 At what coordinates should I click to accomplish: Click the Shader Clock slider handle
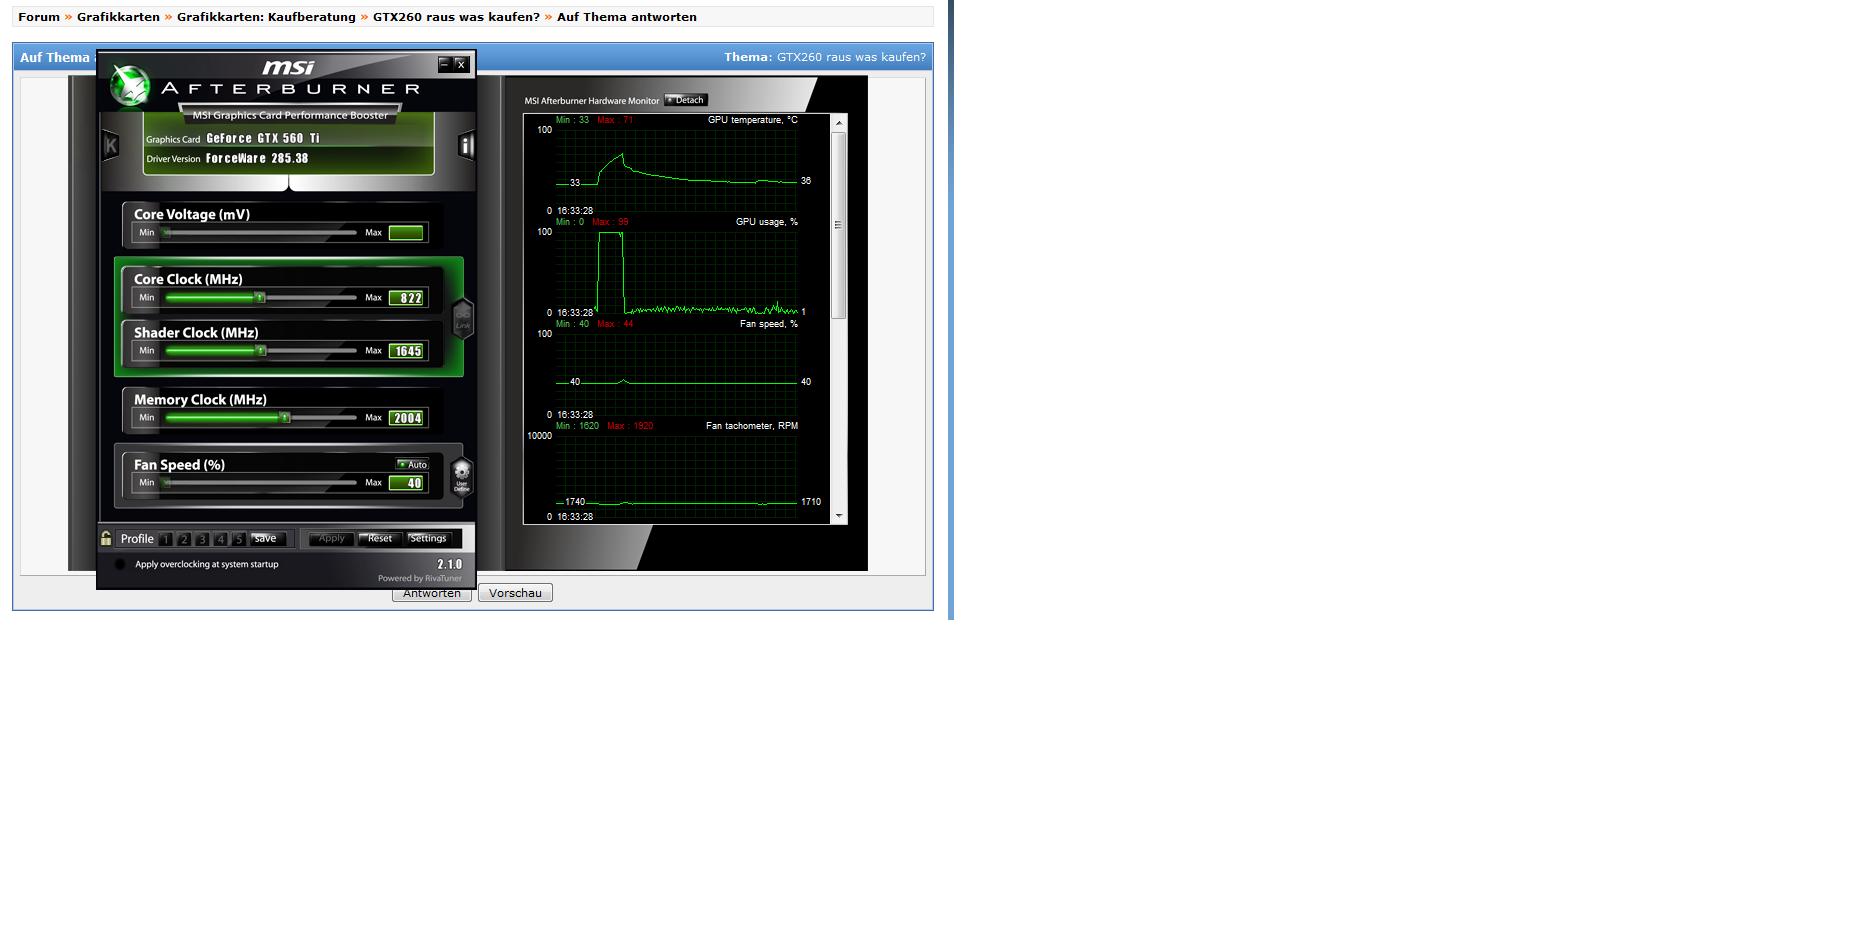[261, 350]
